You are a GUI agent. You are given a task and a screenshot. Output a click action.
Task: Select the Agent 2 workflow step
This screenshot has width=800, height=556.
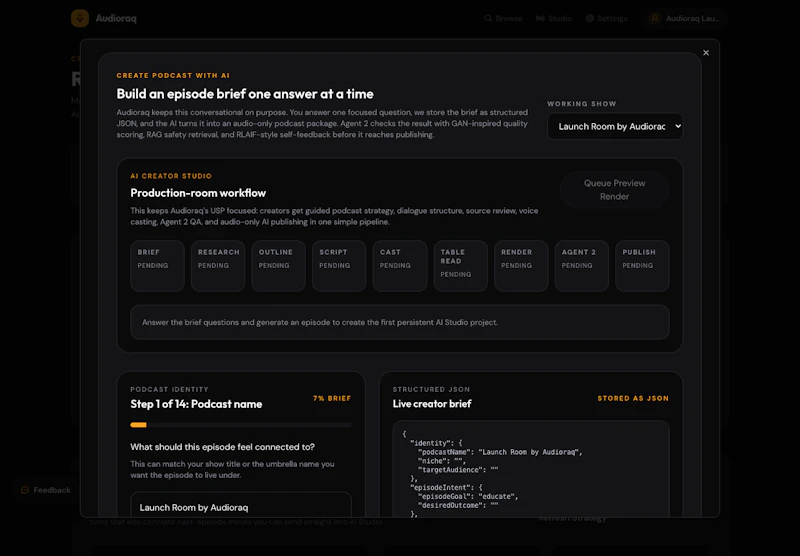582,266
